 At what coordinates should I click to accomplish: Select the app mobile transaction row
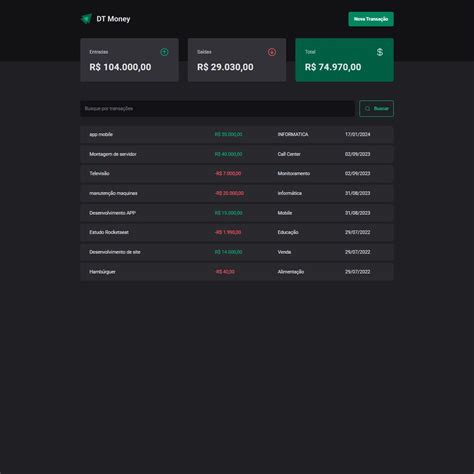click(x=237, y=134)
